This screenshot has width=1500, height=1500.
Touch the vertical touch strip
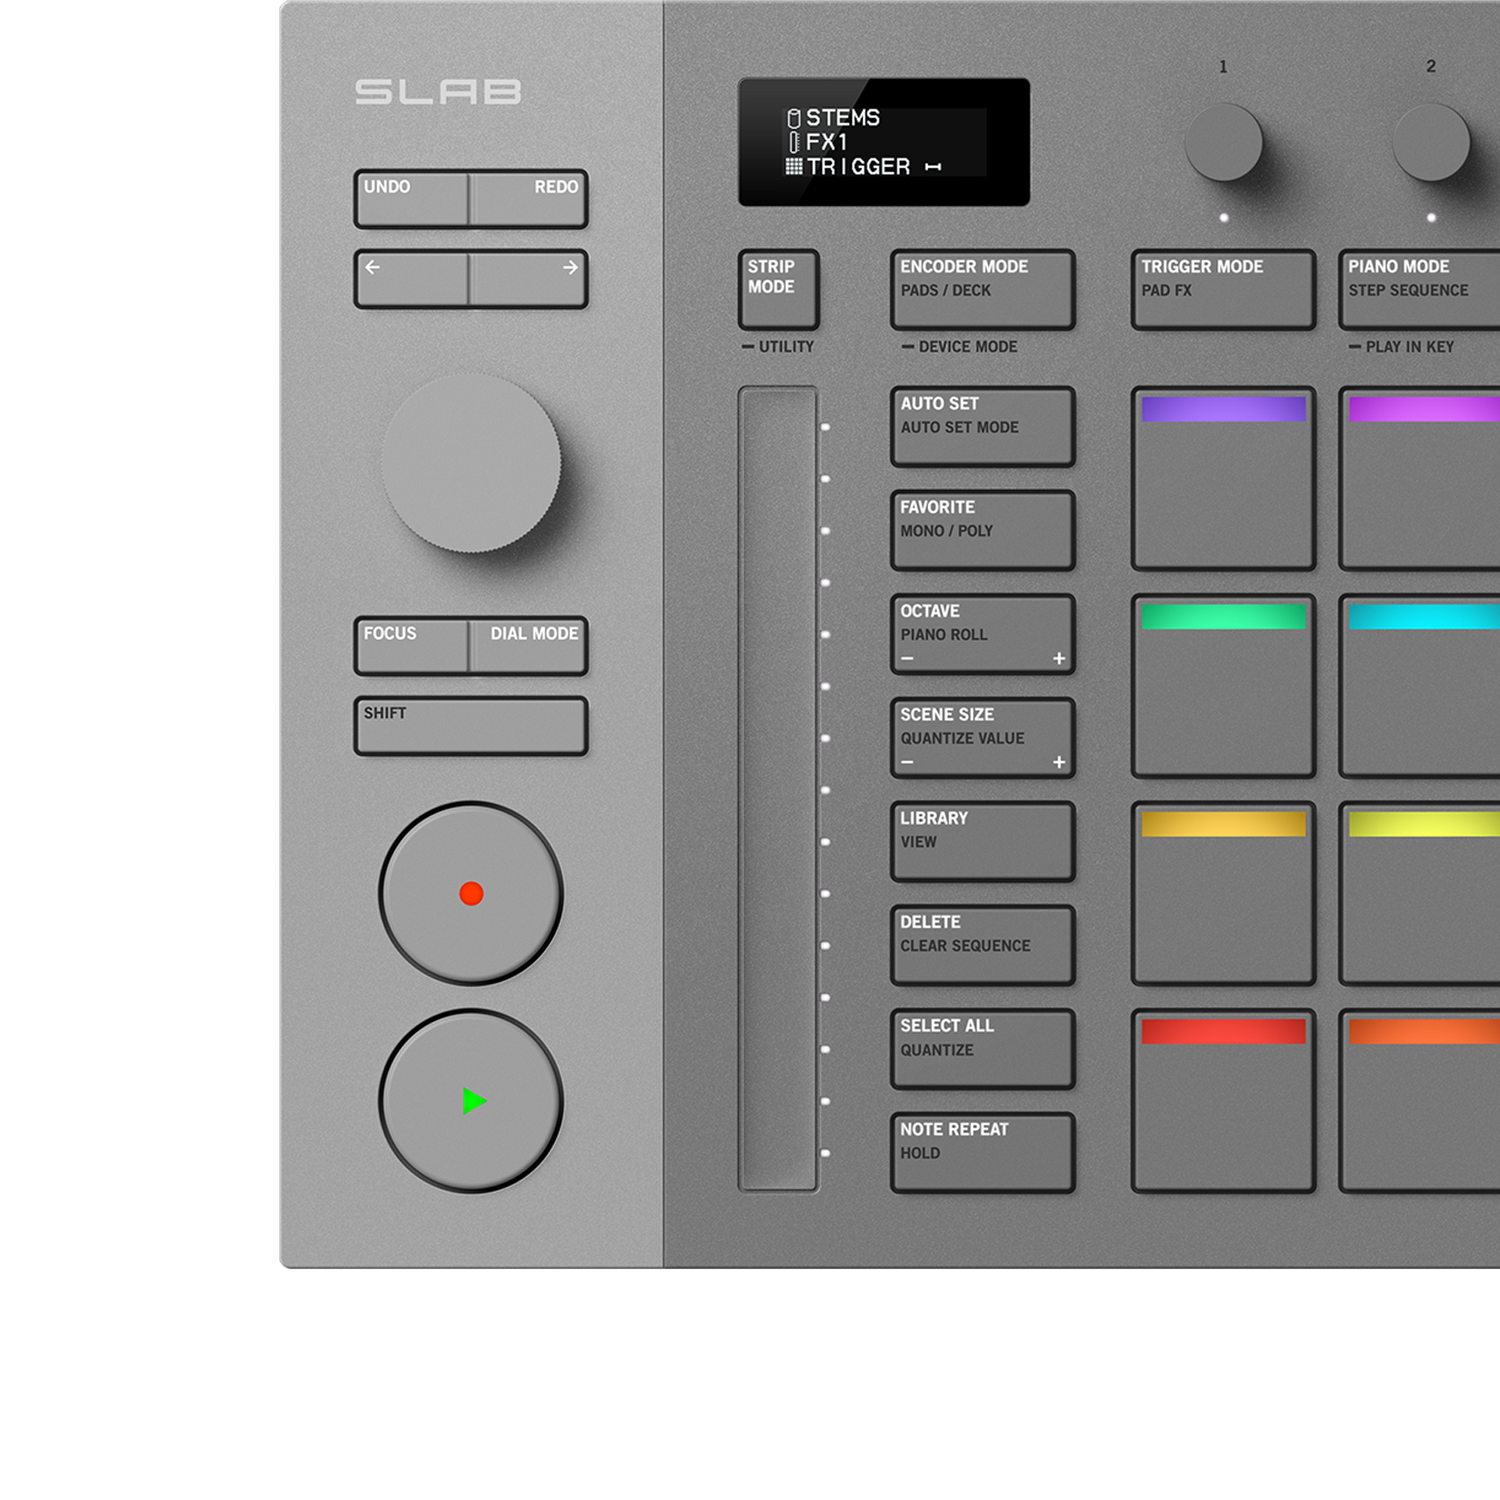click(778, 788)
